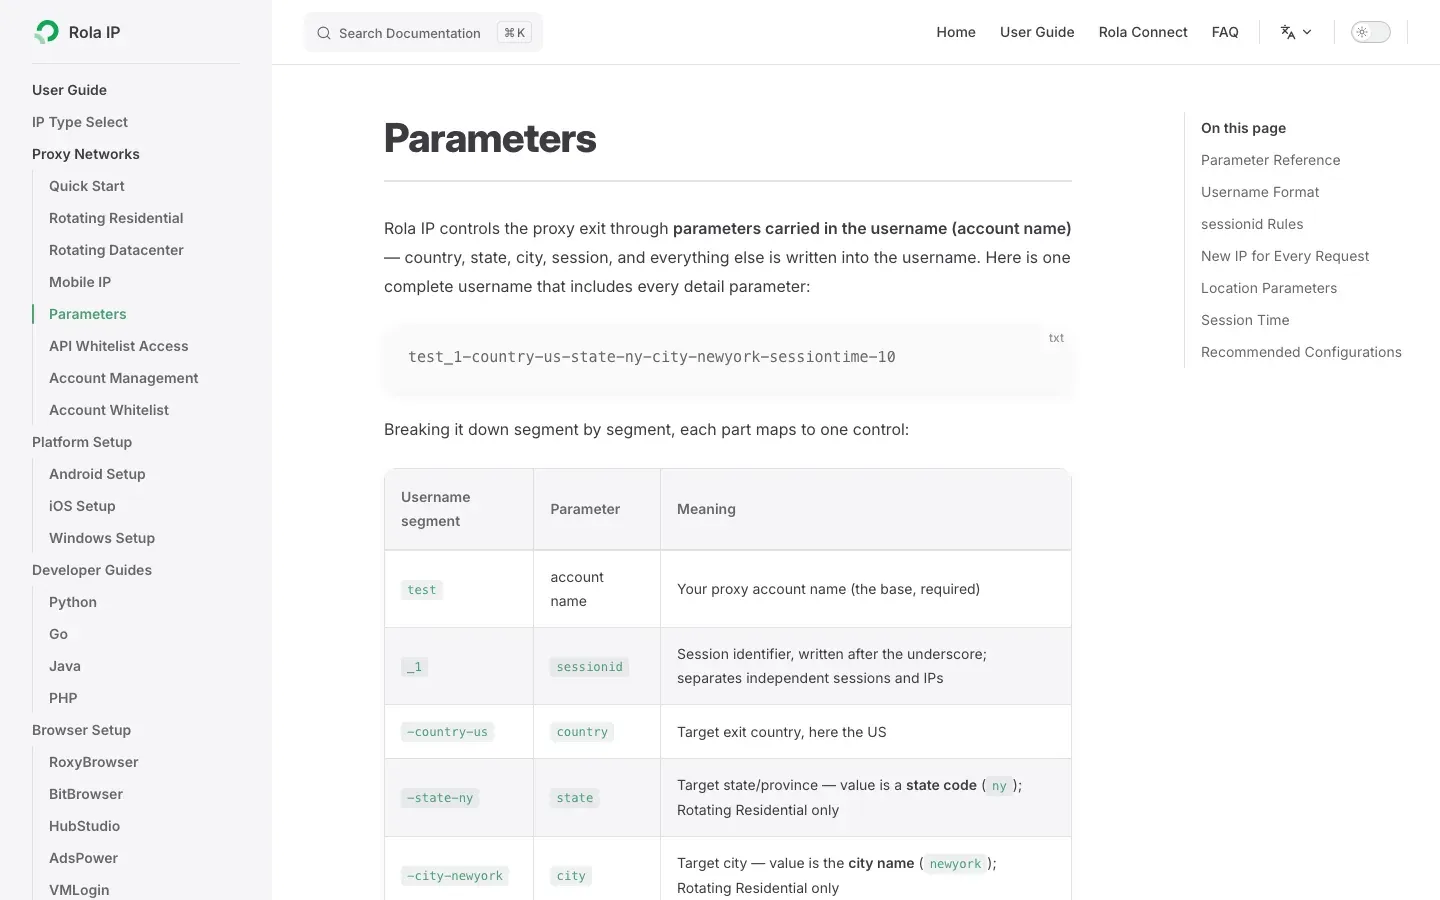1440x900 pixels.
Task: Open the Rotating Datacenter page
Action: click(x=116, y=250)
